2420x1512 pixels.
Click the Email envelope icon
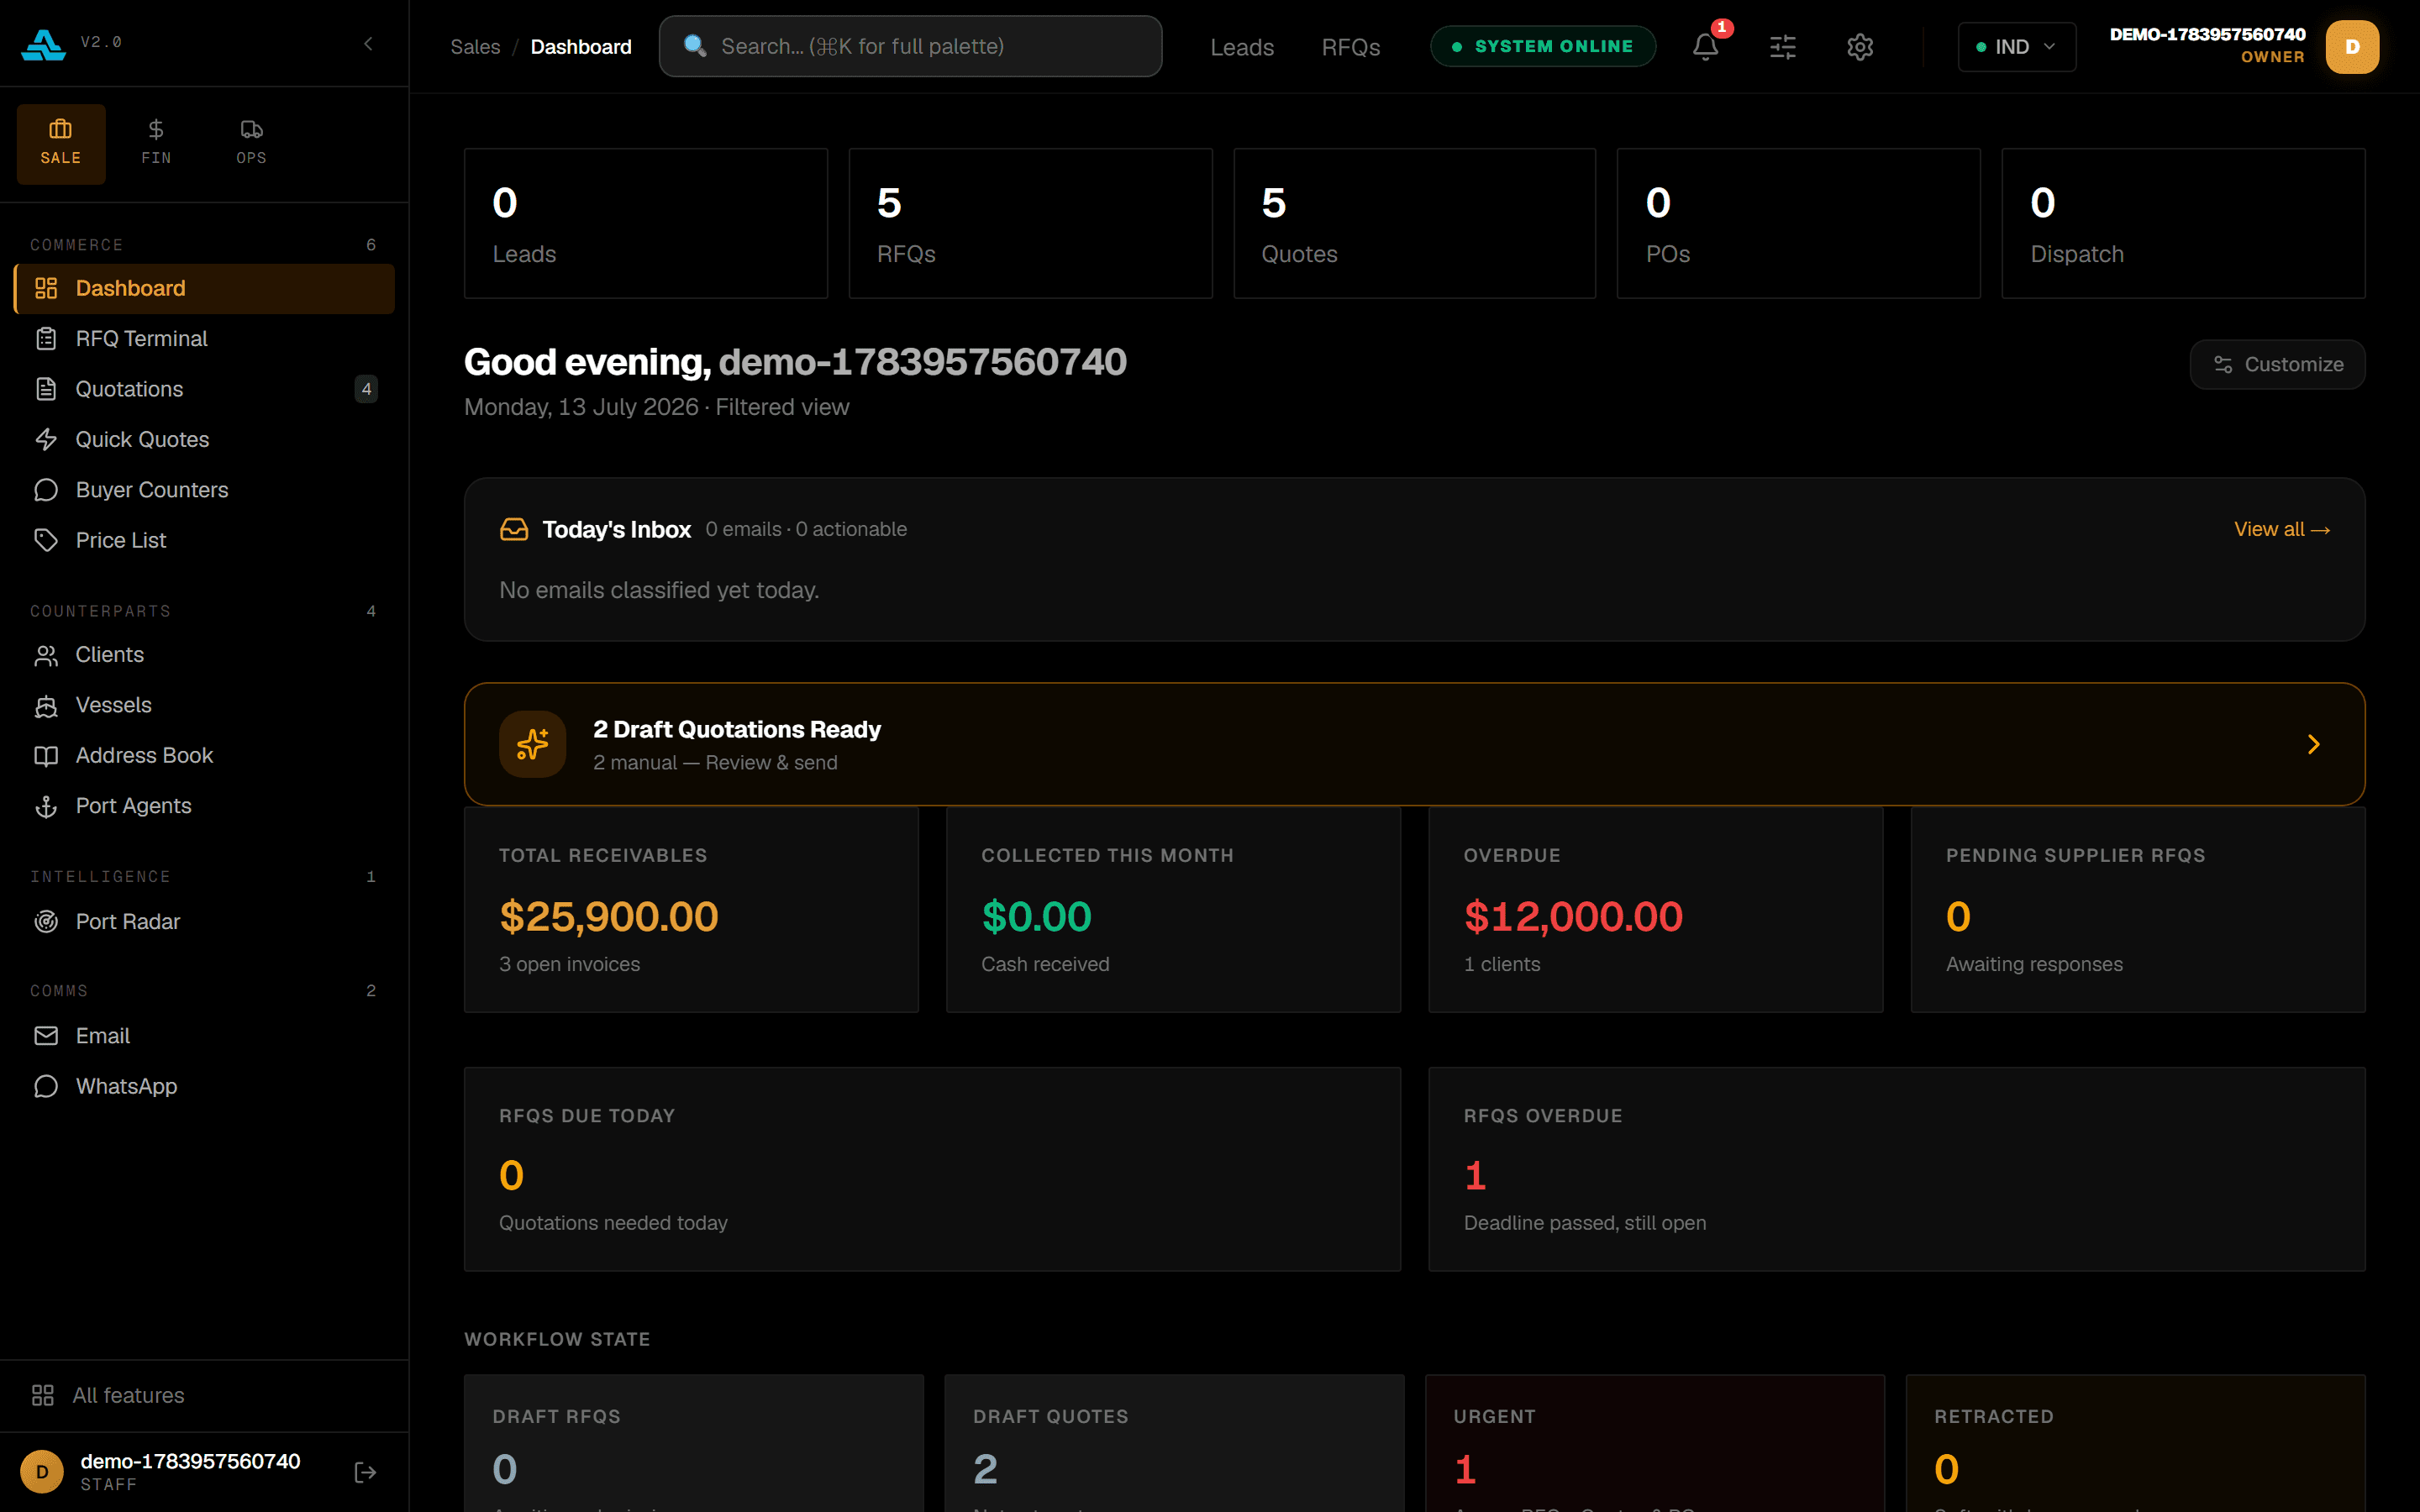46,1036
